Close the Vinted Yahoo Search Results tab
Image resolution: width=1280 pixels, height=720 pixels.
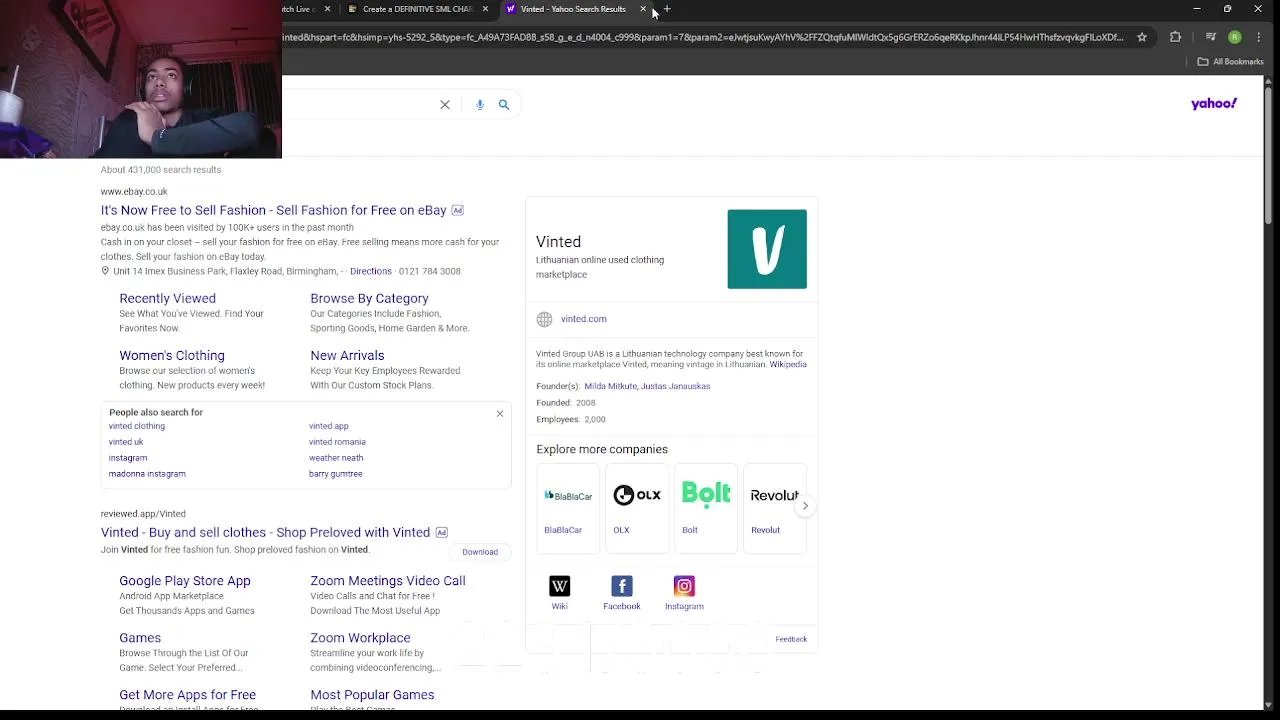[643, 9]
